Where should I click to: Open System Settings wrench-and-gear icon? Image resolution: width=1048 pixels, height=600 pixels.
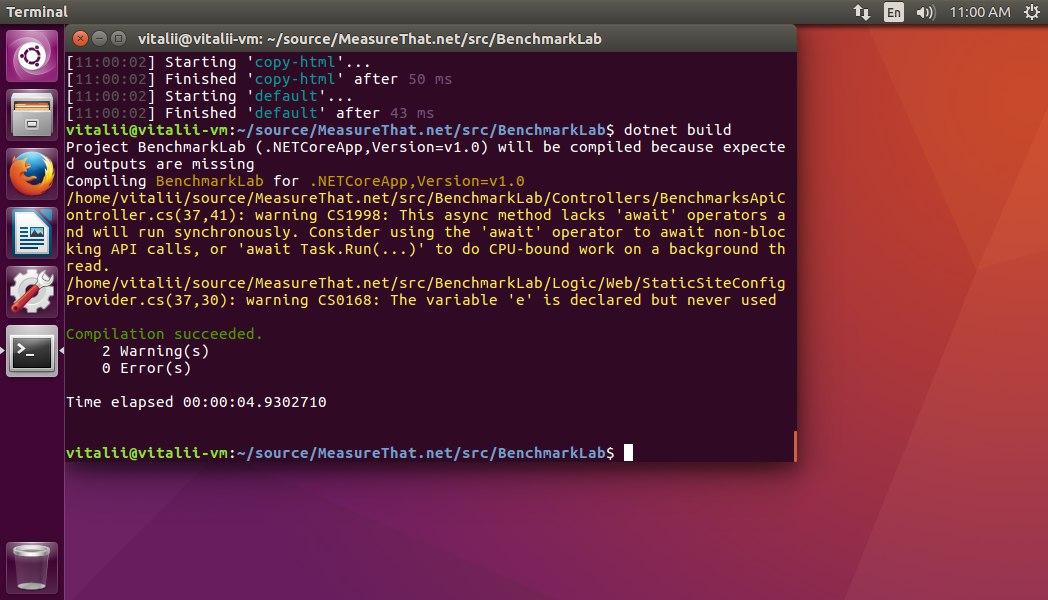pyautogui.click(x=31, y=291)
